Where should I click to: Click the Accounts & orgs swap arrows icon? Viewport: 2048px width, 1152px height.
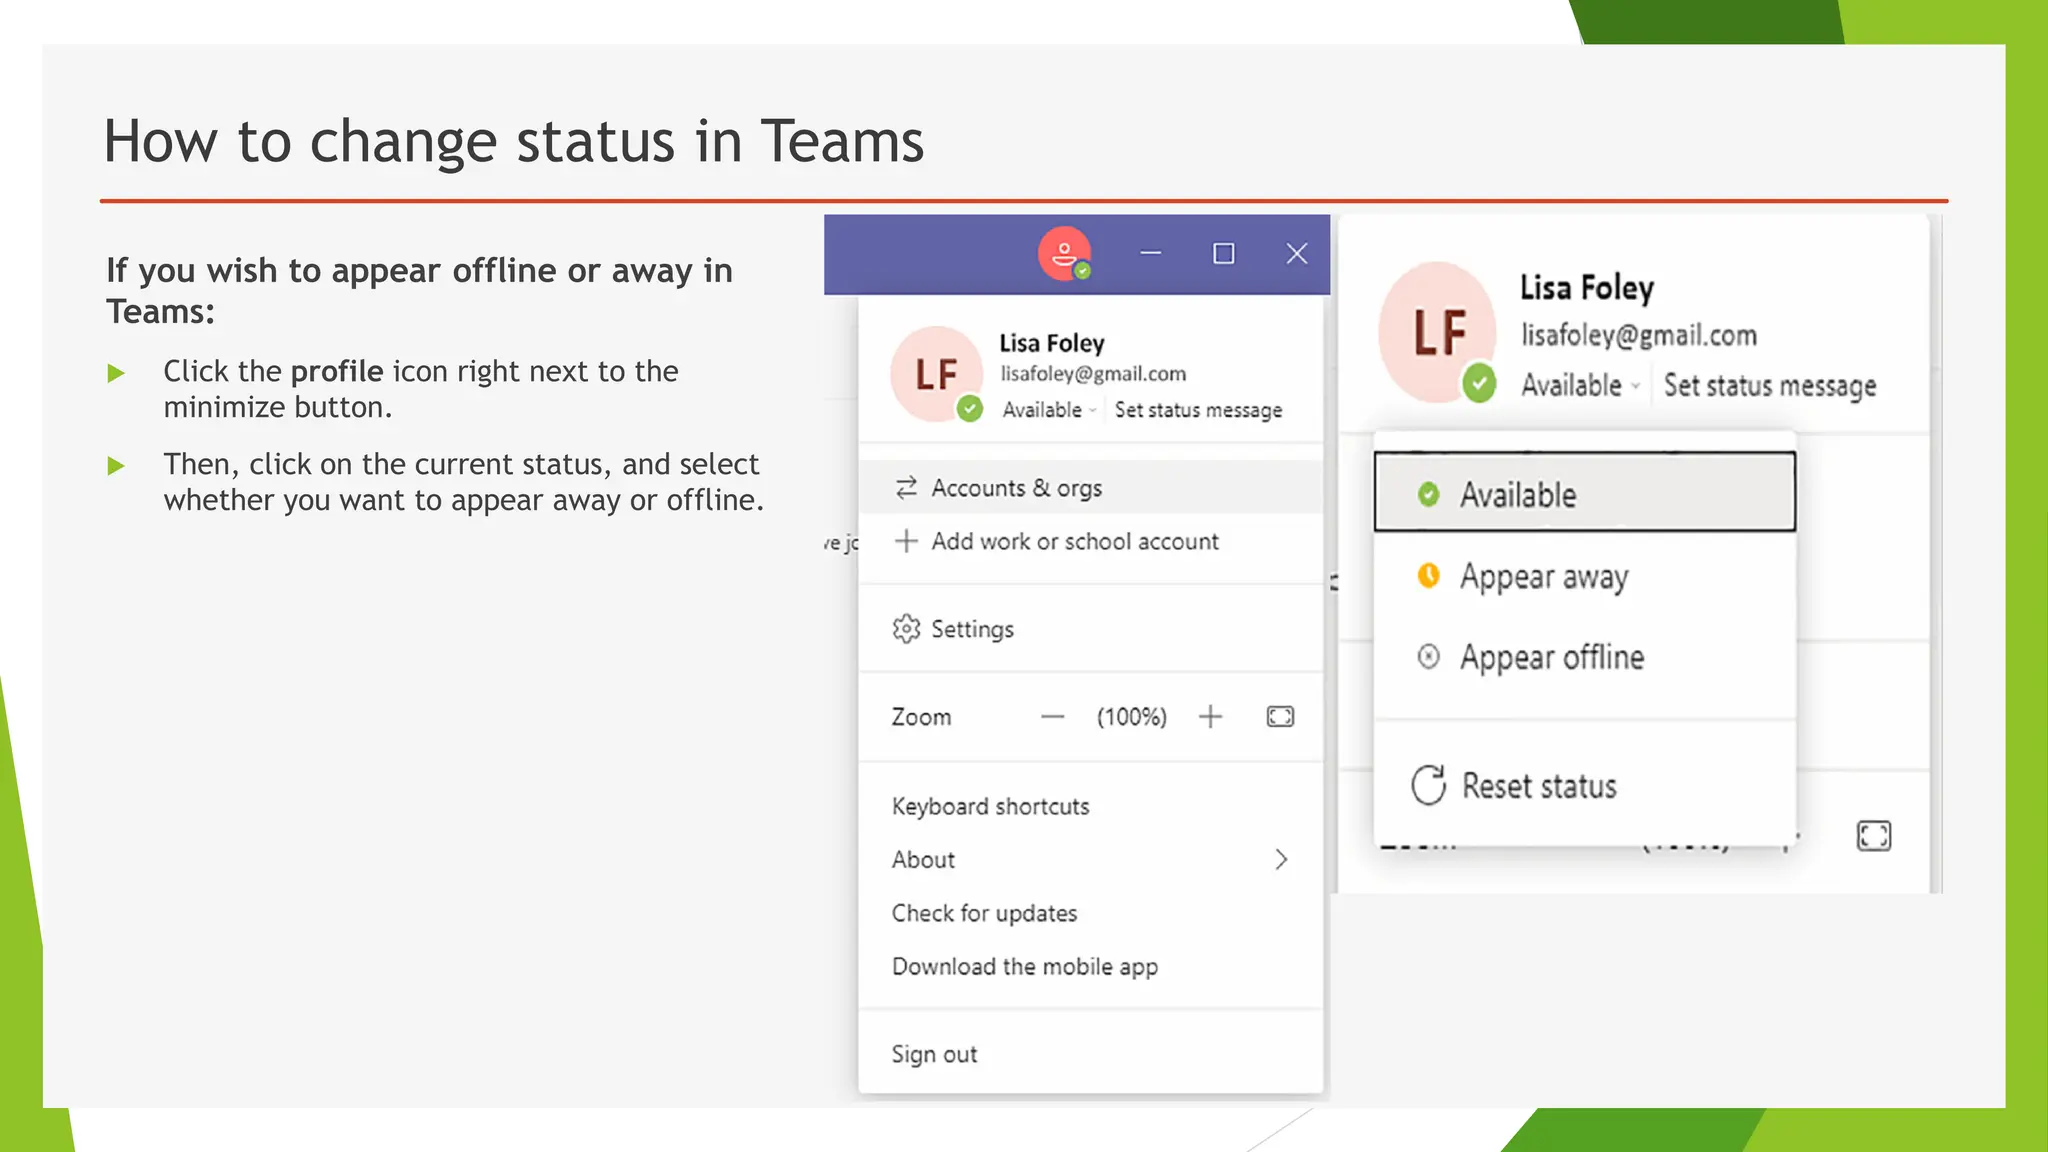(x=906, y=488)
